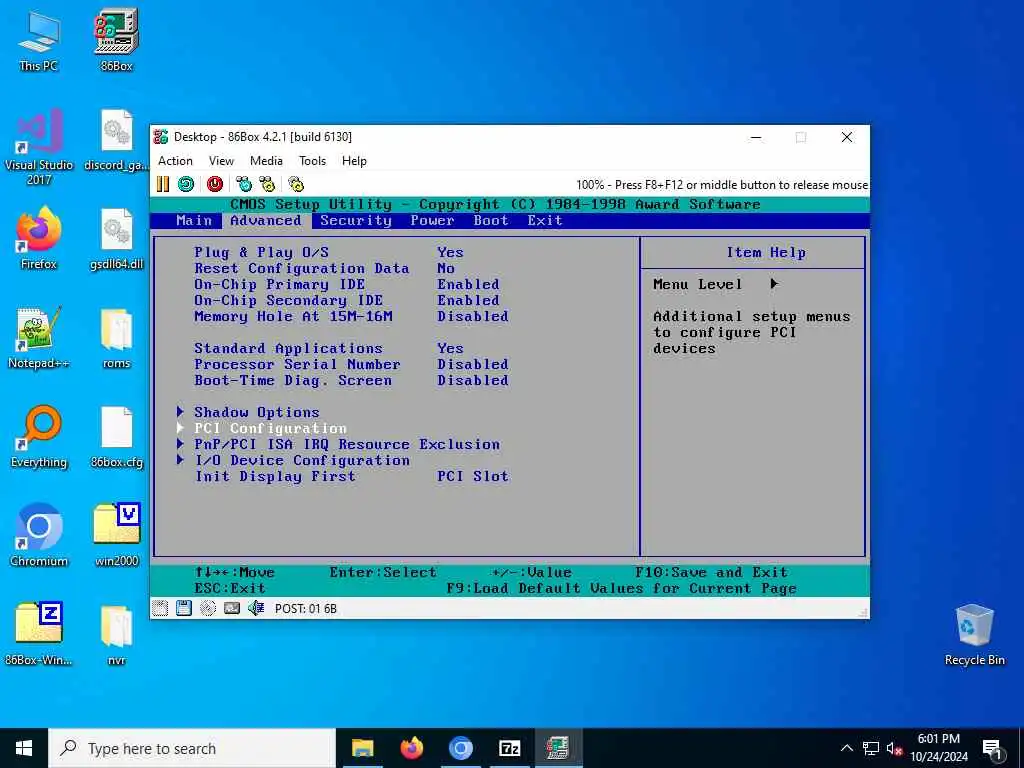Select the Everything search desktop icon

(x=39, y=437)
